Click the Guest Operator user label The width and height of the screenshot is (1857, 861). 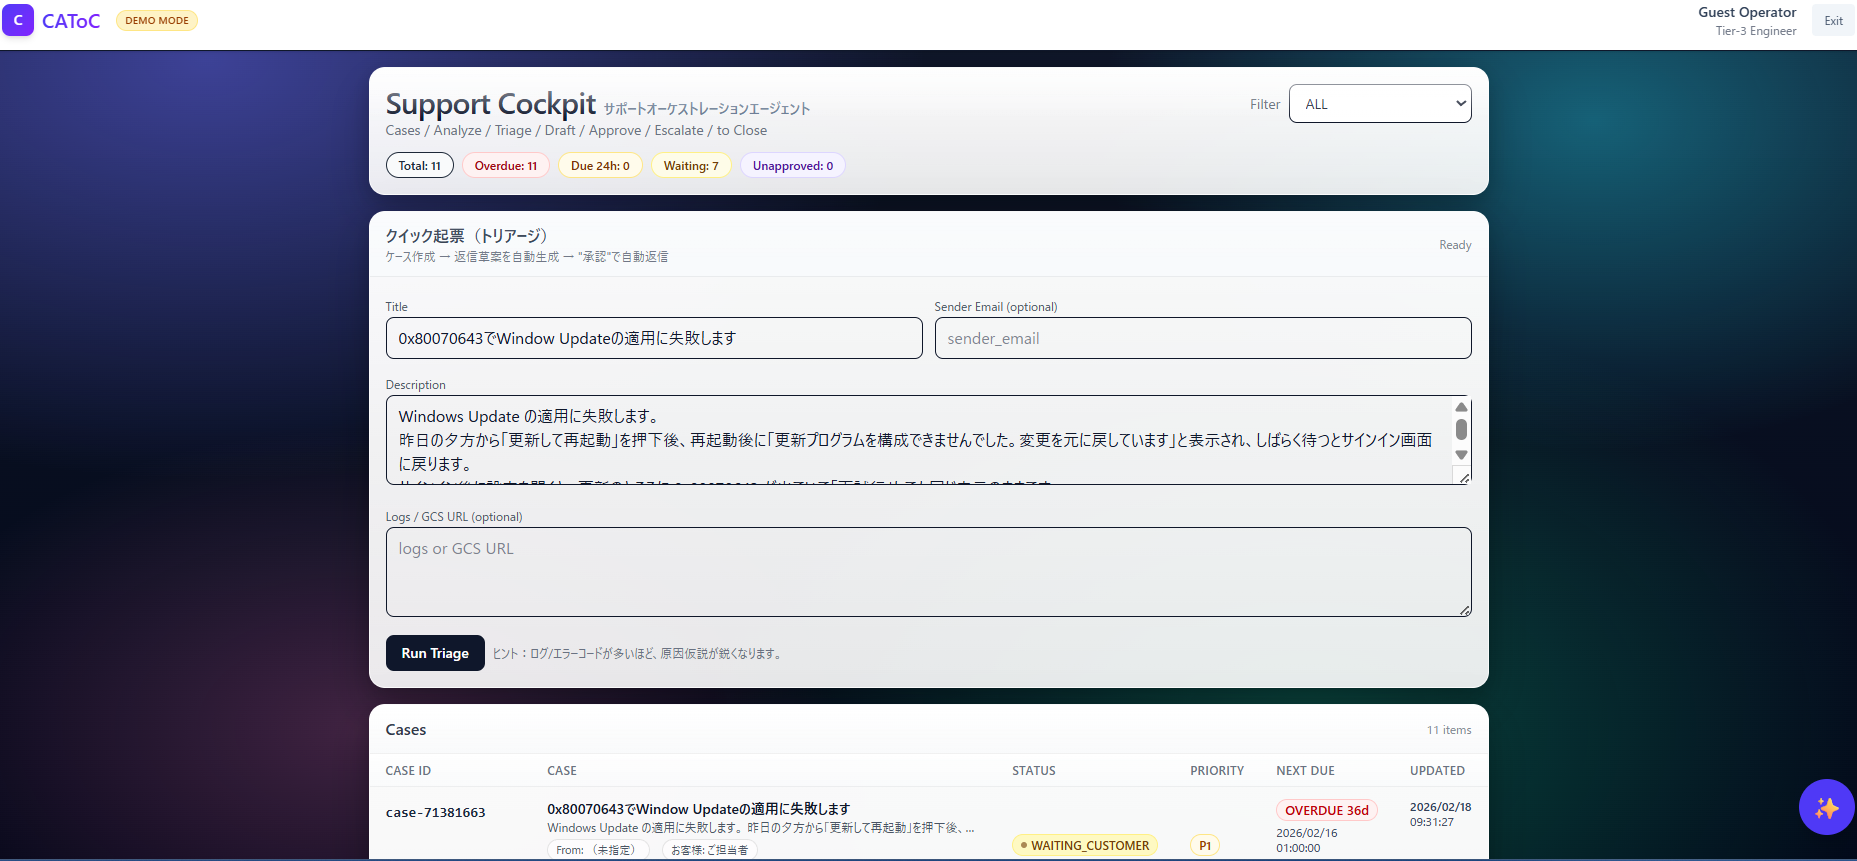[1747, 12]
